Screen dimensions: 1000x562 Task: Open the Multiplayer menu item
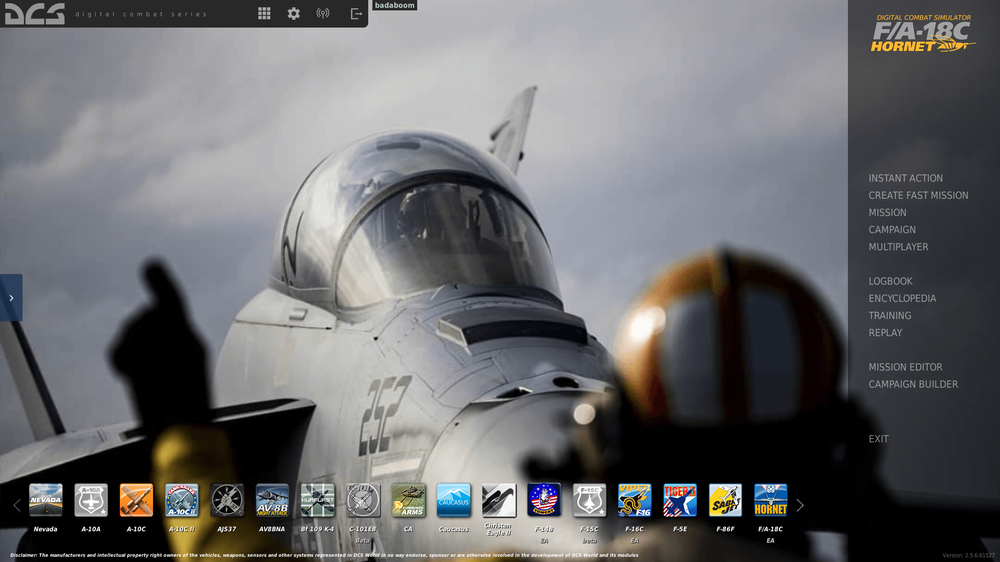coord(898,247)
